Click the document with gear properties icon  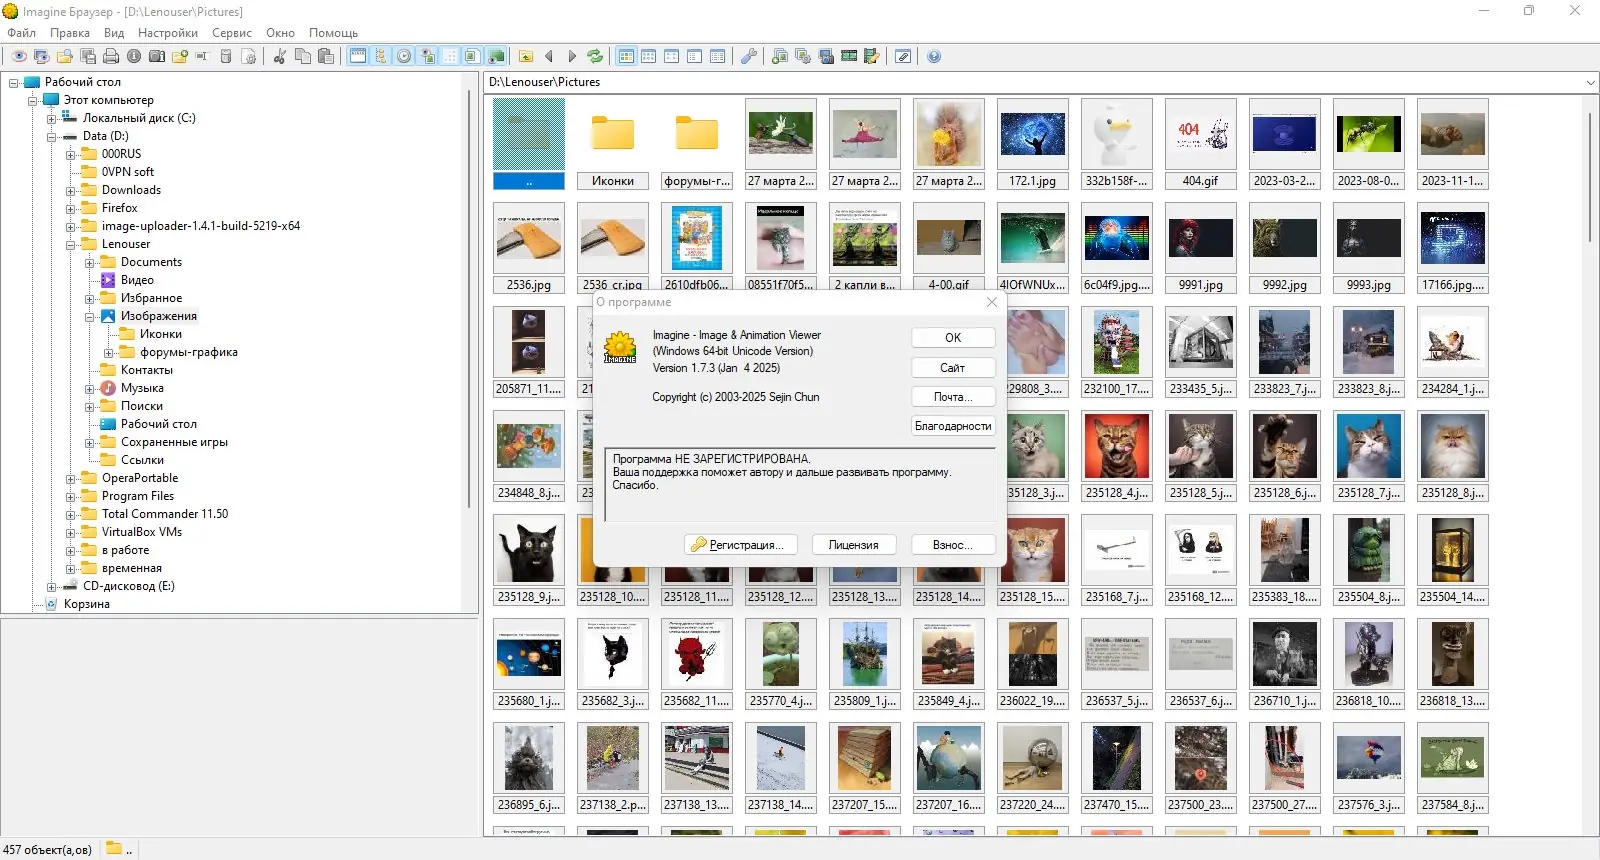248,56
